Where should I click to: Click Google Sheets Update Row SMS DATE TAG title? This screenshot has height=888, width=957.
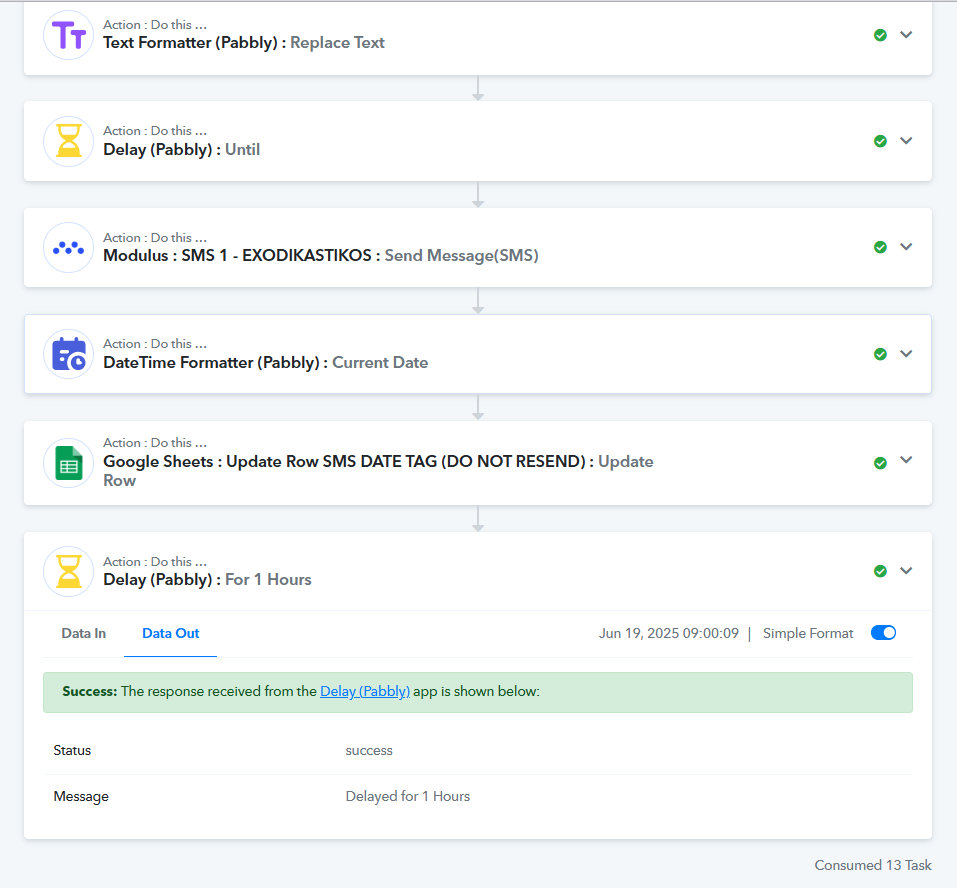(378, 471)
